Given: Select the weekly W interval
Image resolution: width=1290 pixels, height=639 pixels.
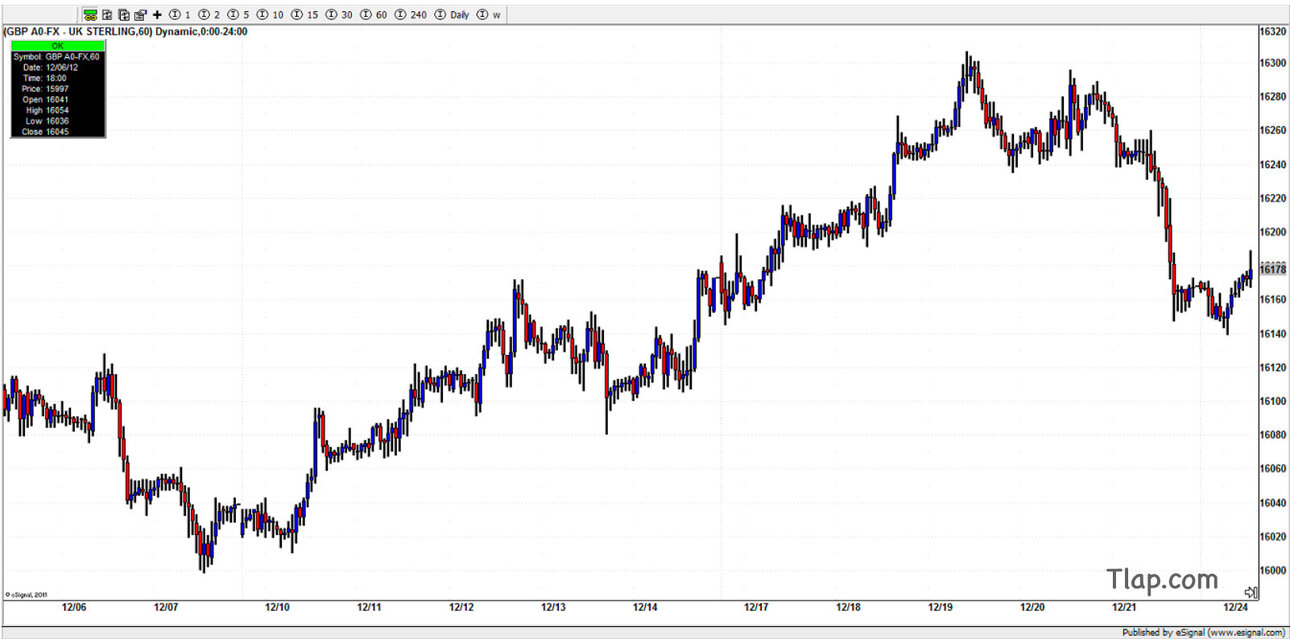Looking at the screenshot, I should 489,15.
